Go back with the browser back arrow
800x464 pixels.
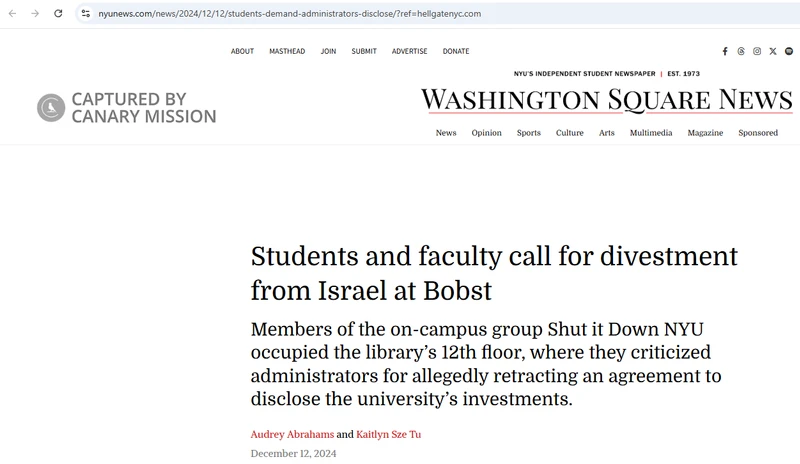click(12, 14)
